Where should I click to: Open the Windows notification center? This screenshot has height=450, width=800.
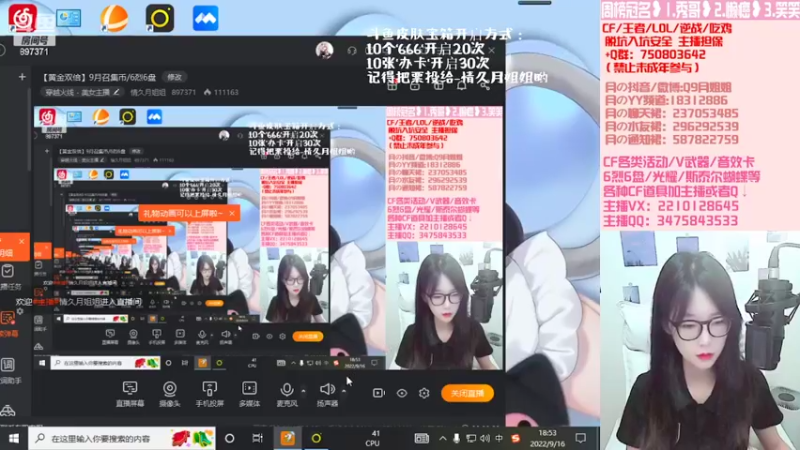click(581, 438)
